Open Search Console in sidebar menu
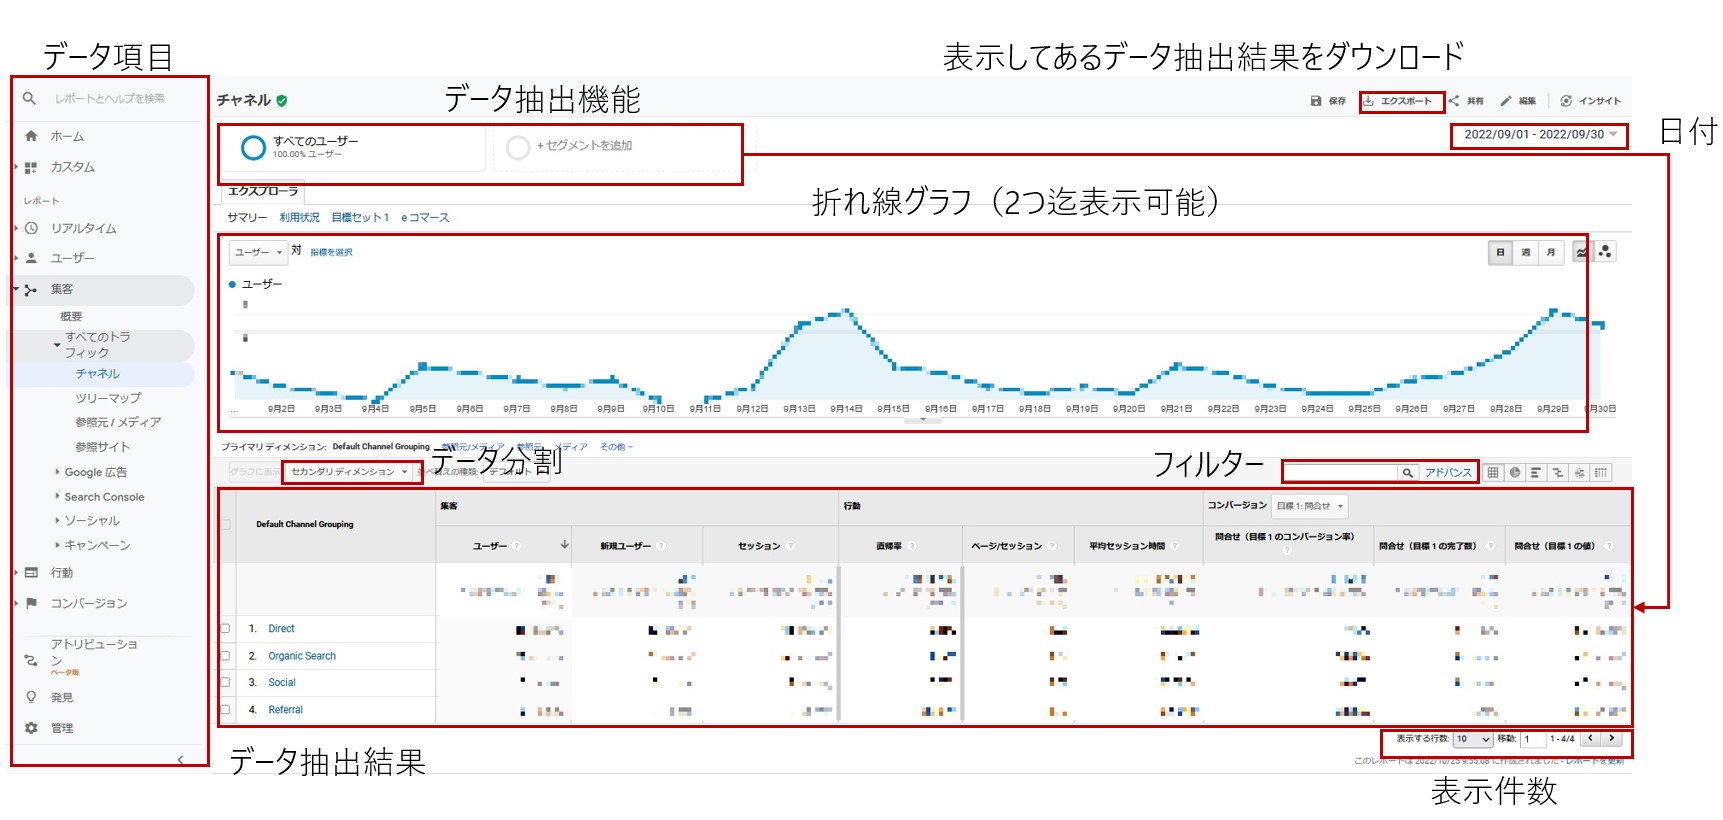The image size is (1723, 820). tap(104, 497)
